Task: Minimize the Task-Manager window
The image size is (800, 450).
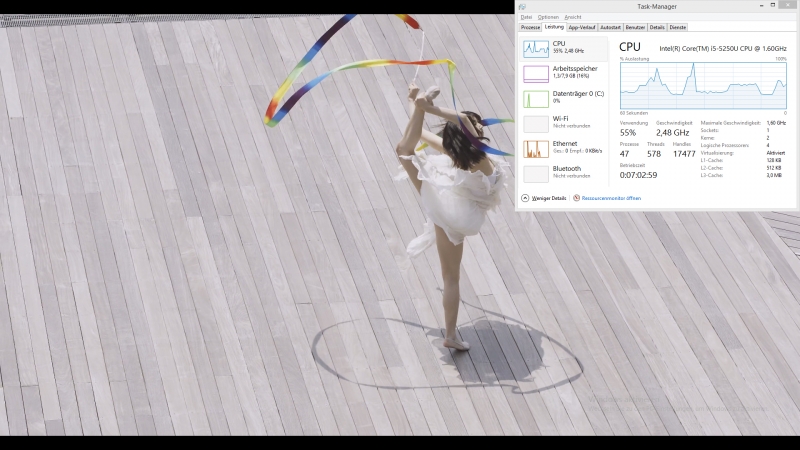Action: tap(761, 5)
